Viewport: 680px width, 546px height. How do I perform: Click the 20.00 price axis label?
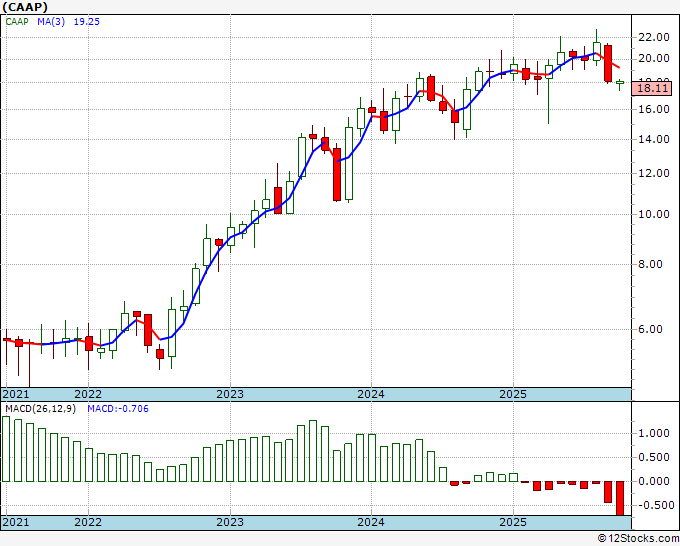pos(654,59)
